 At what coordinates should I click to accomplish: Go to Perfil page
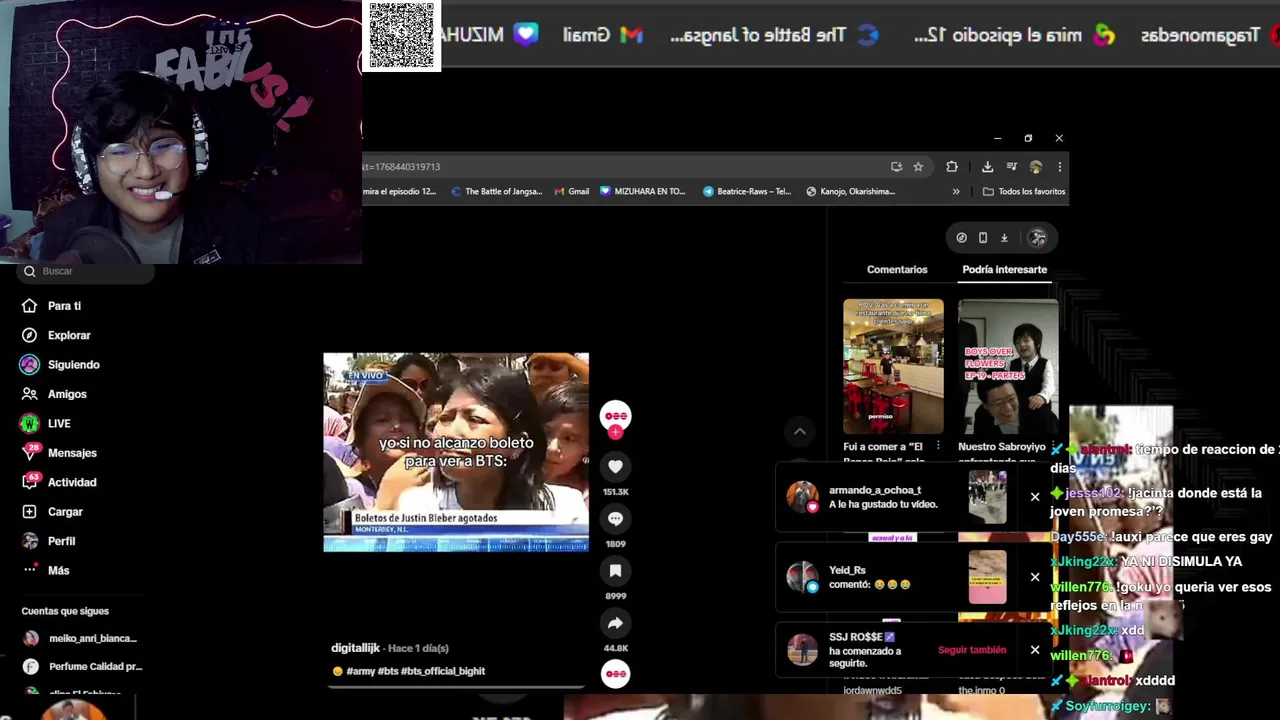pyautogui.click(x=61, y=541)
